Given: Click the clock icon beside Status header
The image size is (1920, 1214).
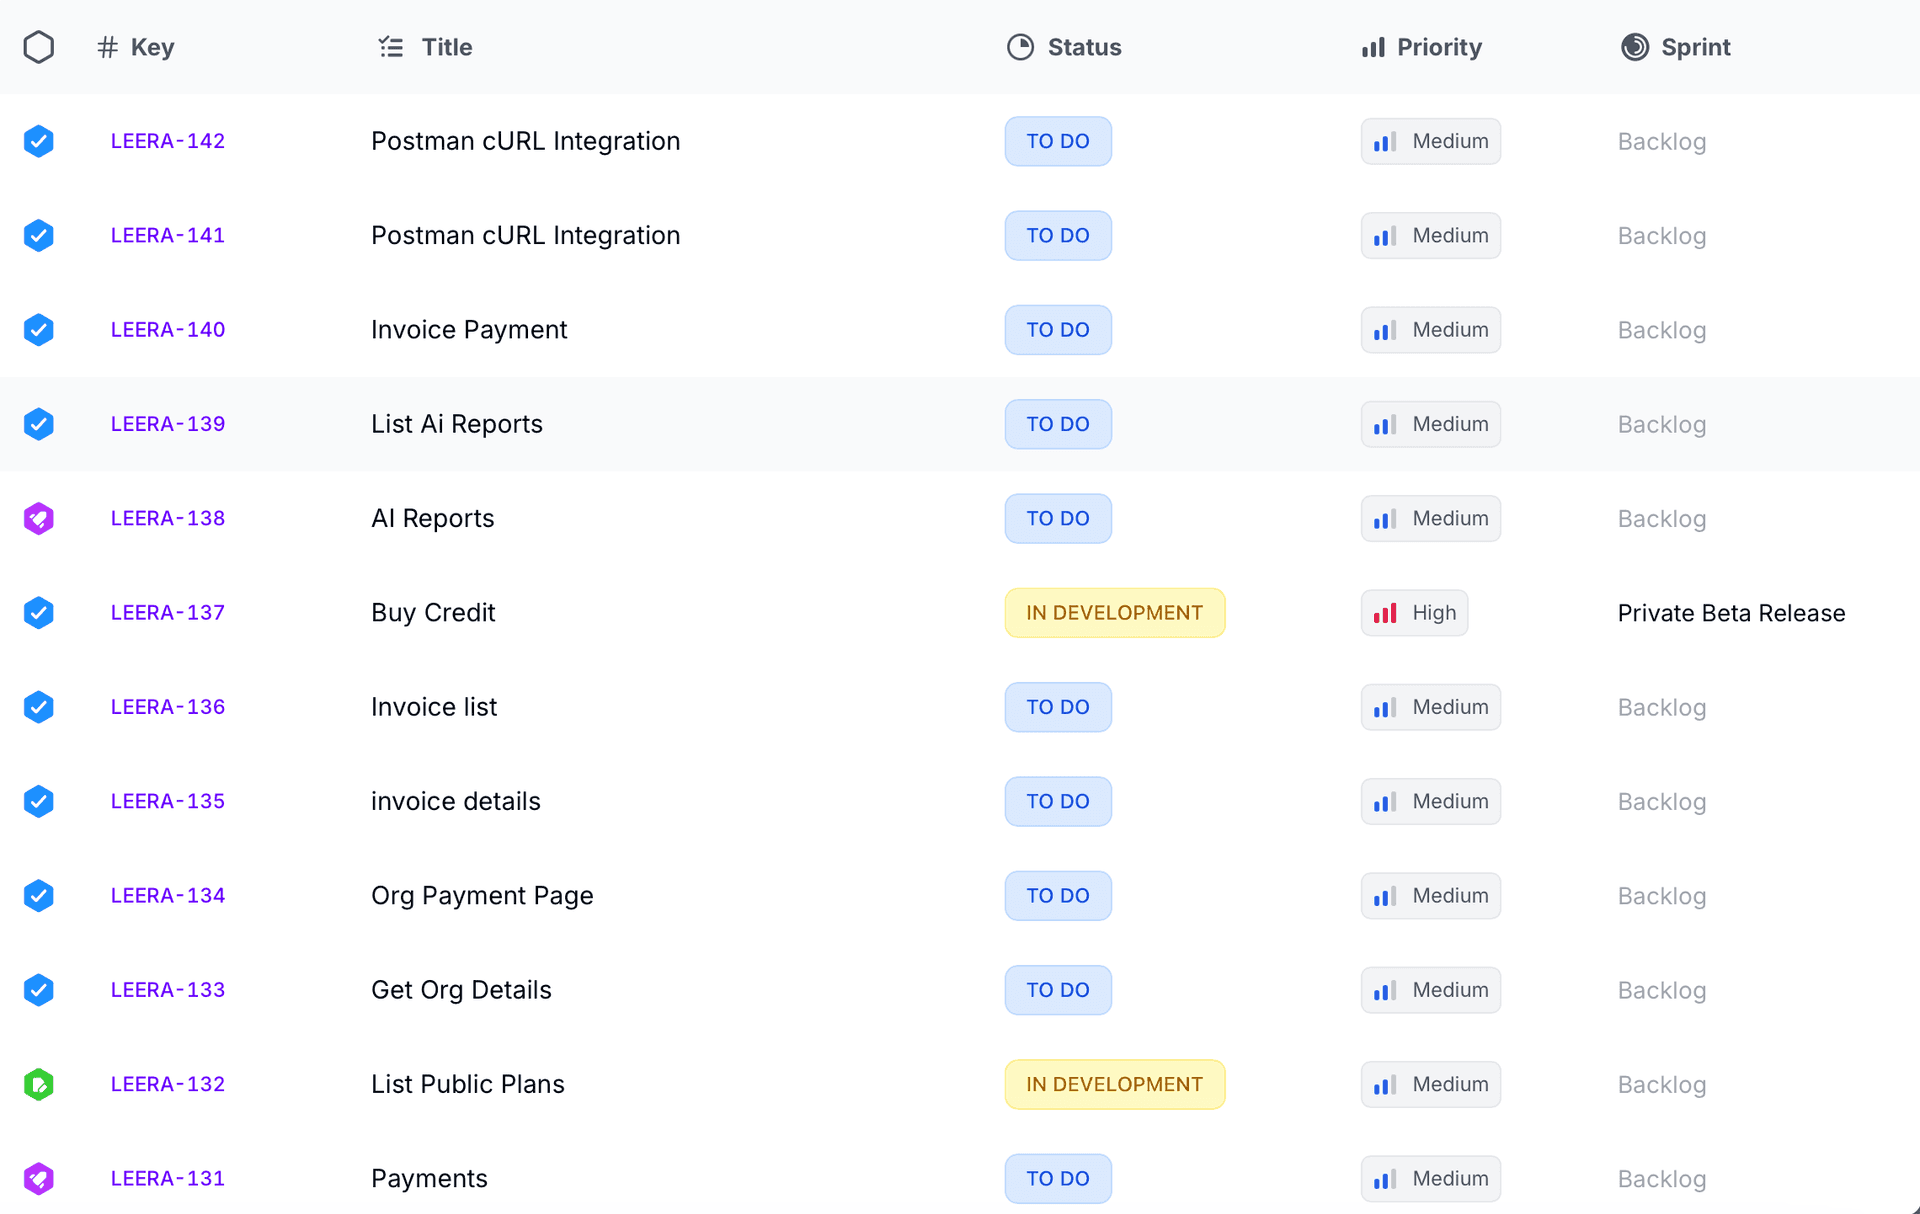Looking at the screenshot, I should 1020,46.
